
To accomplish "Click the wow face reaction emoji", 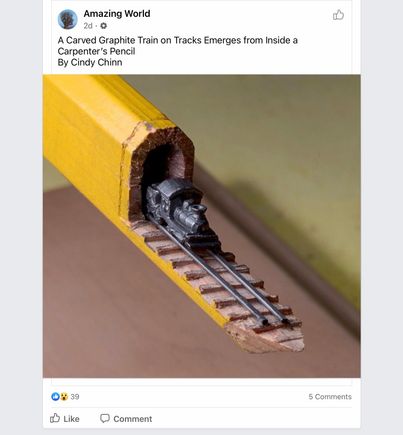I will coord(64,396).
